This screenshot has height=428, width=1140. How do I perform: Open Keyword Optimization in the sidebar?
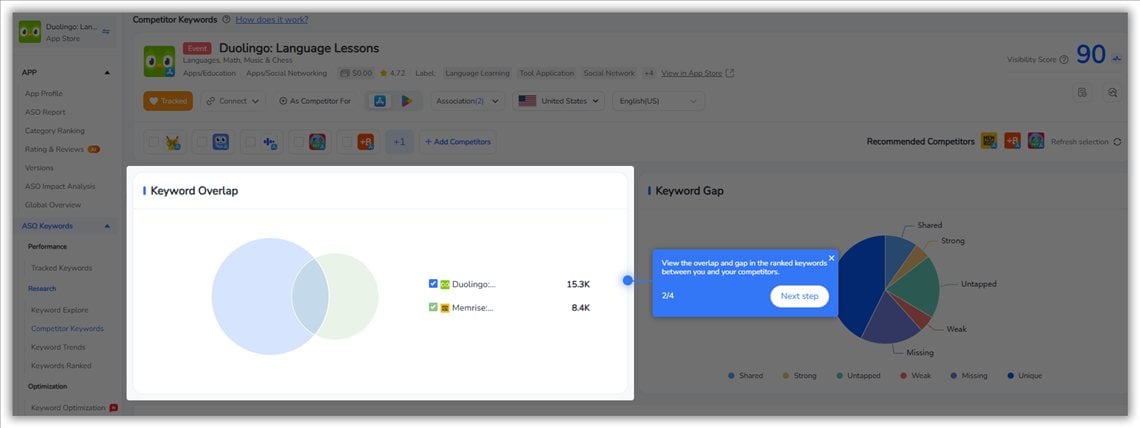click(68, 408)
